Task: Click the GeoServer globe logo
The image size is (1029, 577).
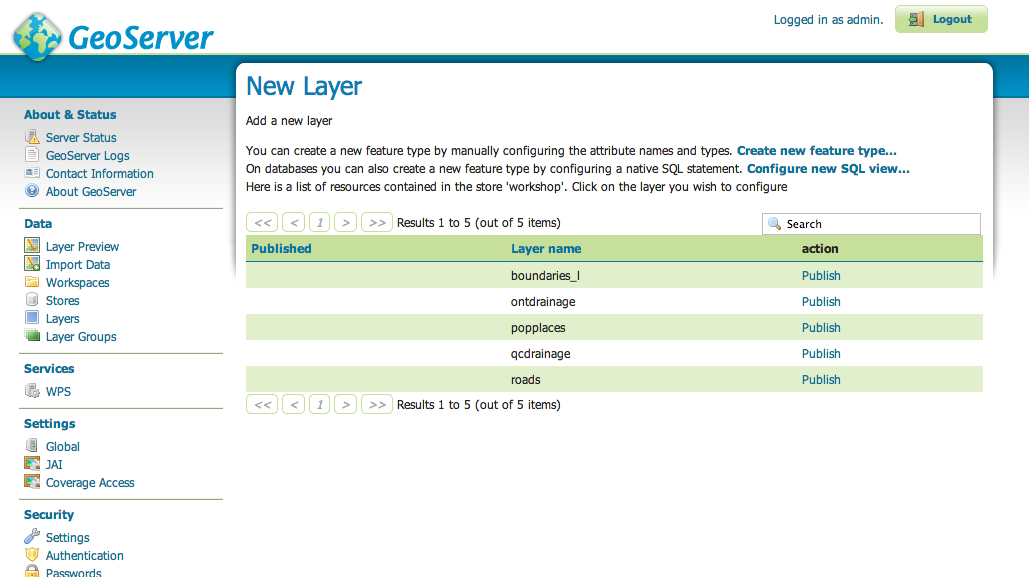Action: (x=37, y=37)
